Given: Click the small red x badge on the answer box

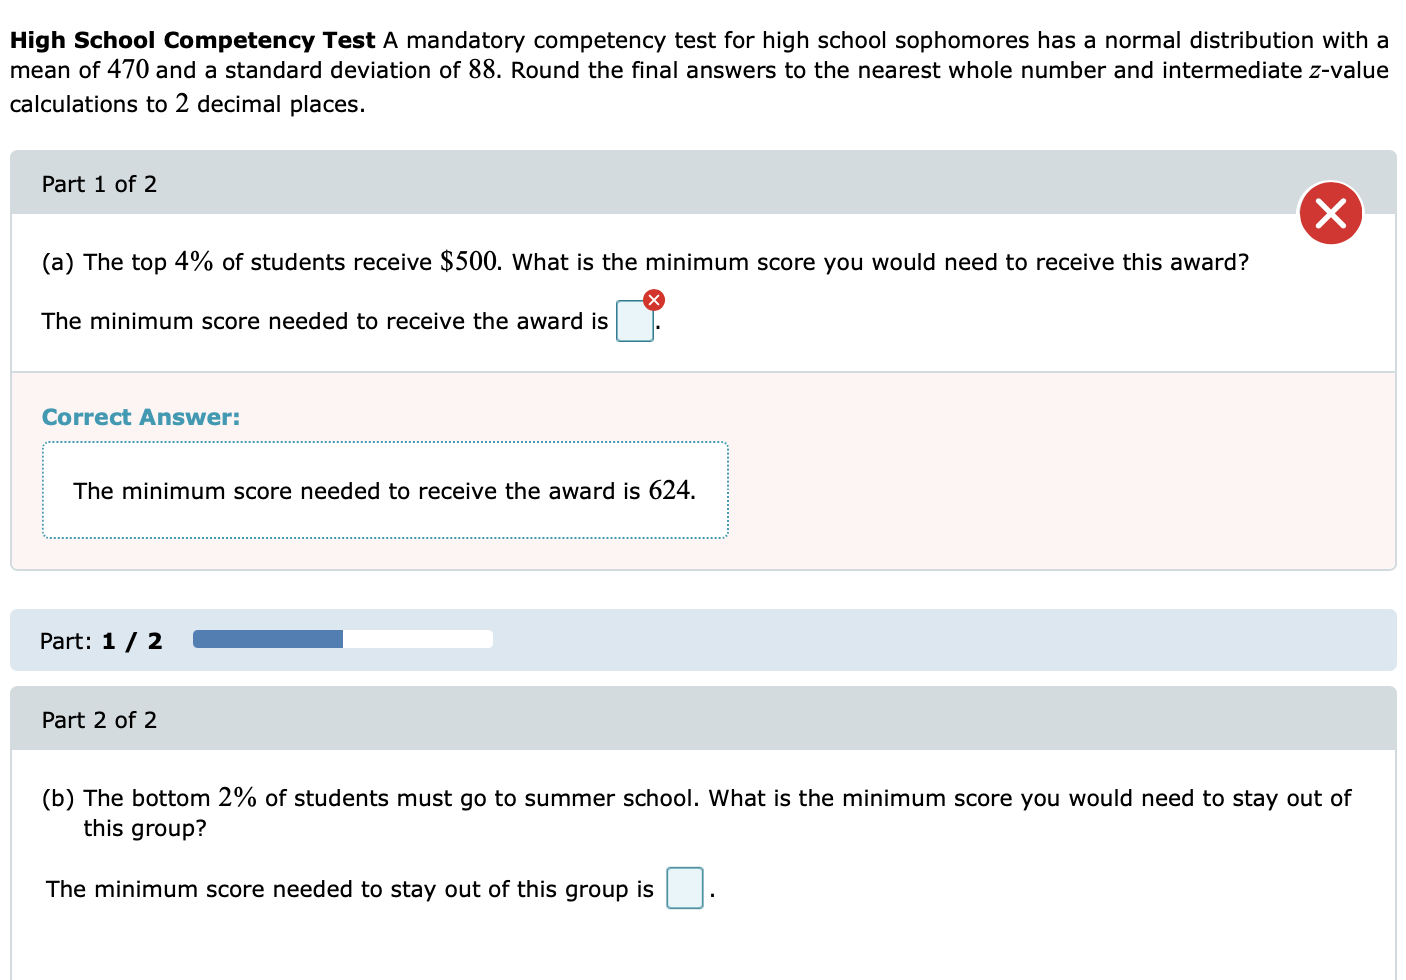Looking at the screenshot, I should 655,299.
